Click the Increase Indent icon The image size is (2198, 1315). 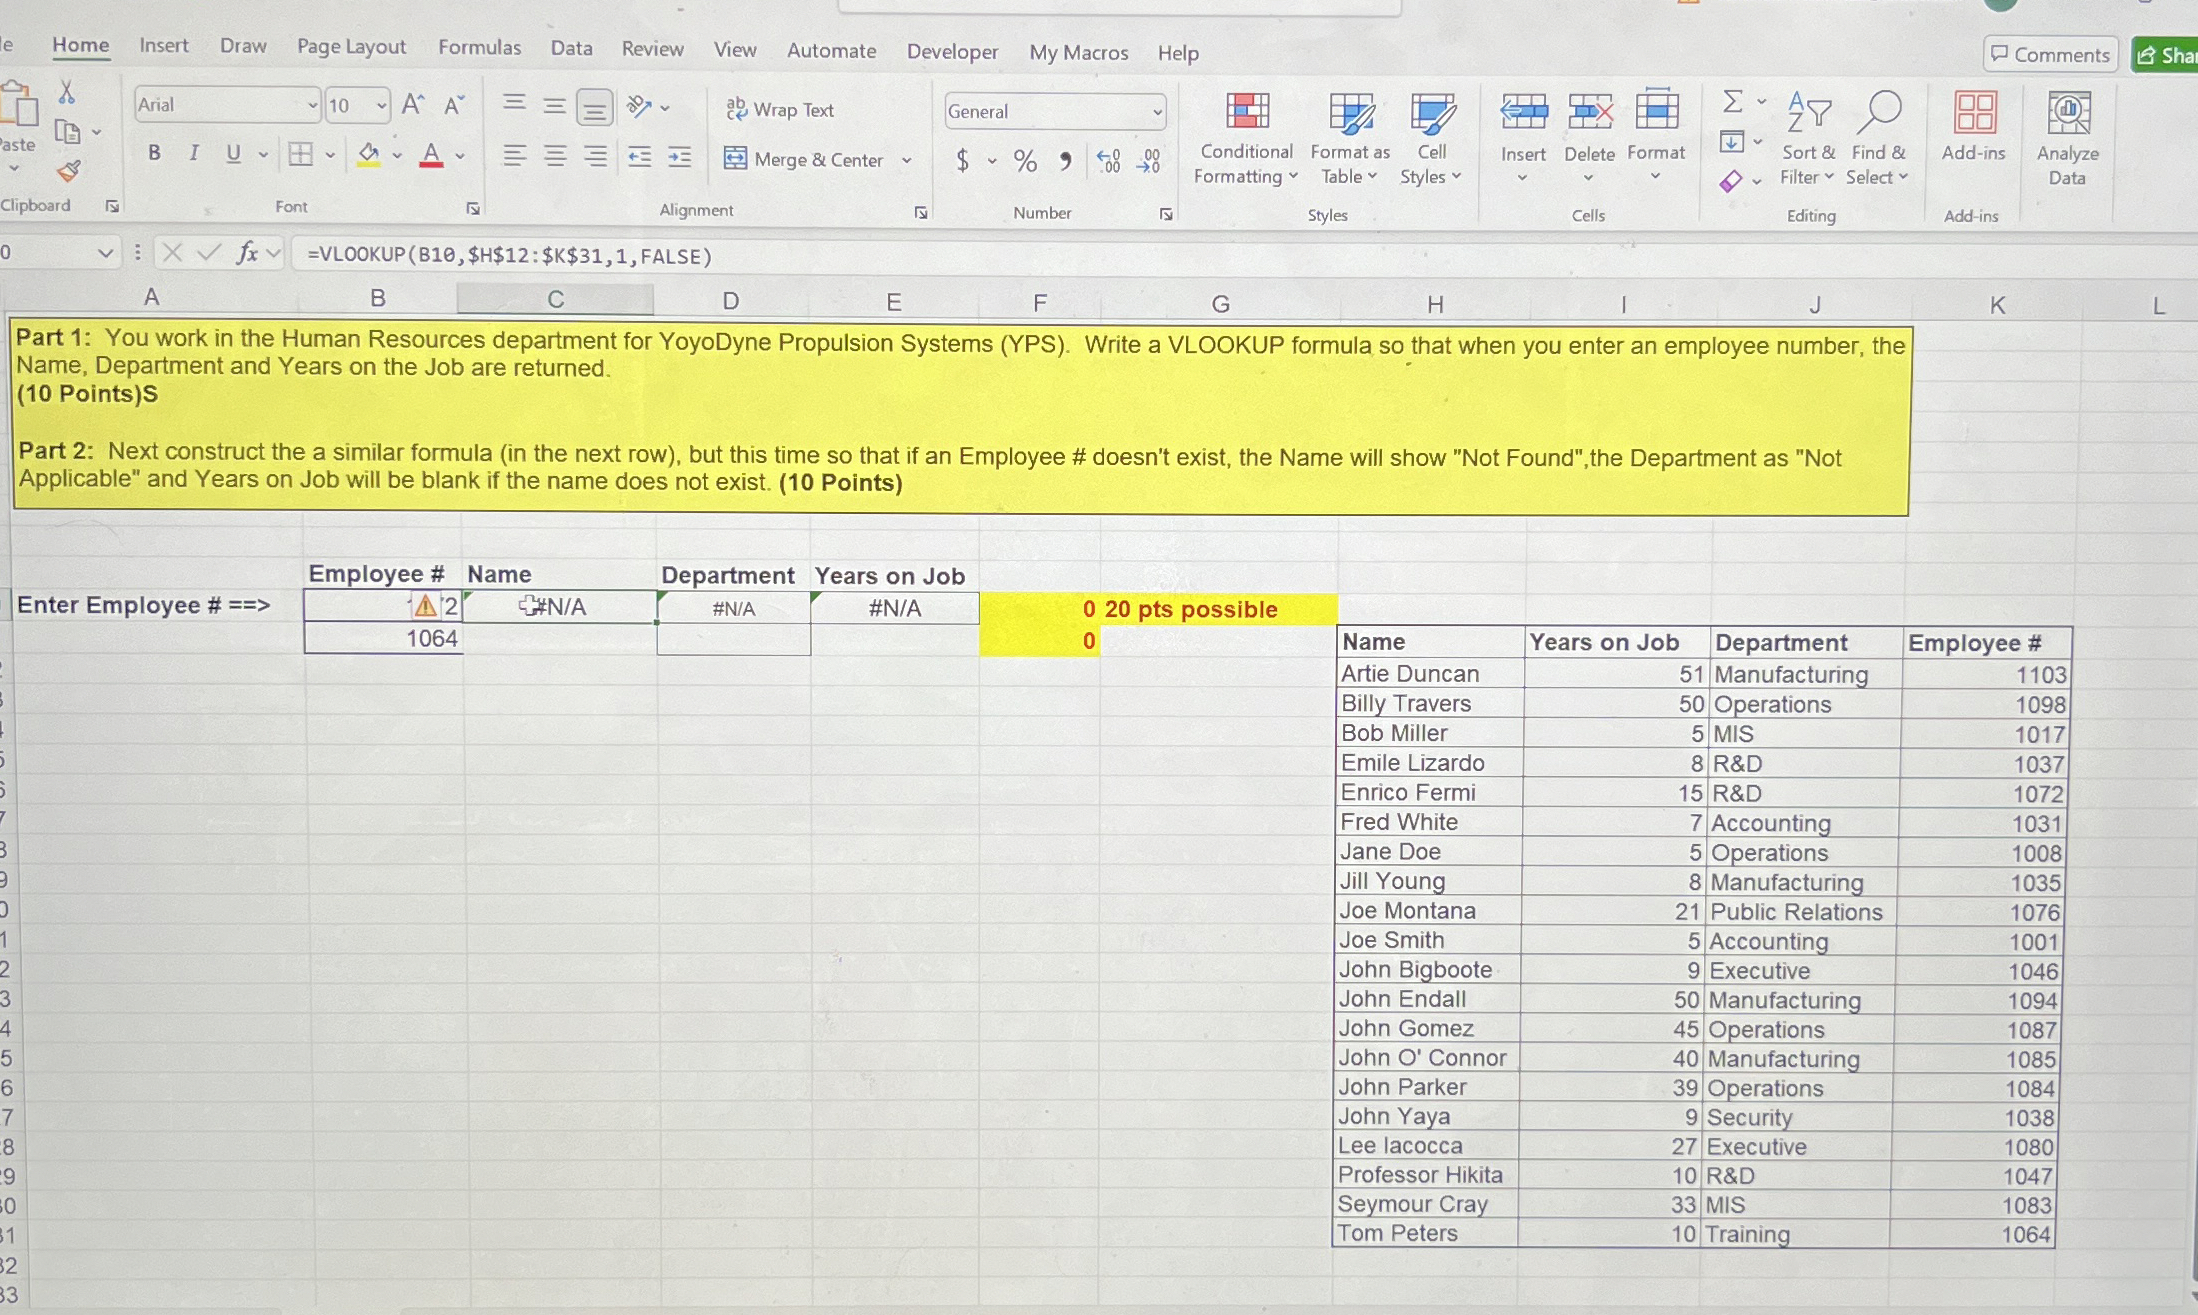click(679, 157)
